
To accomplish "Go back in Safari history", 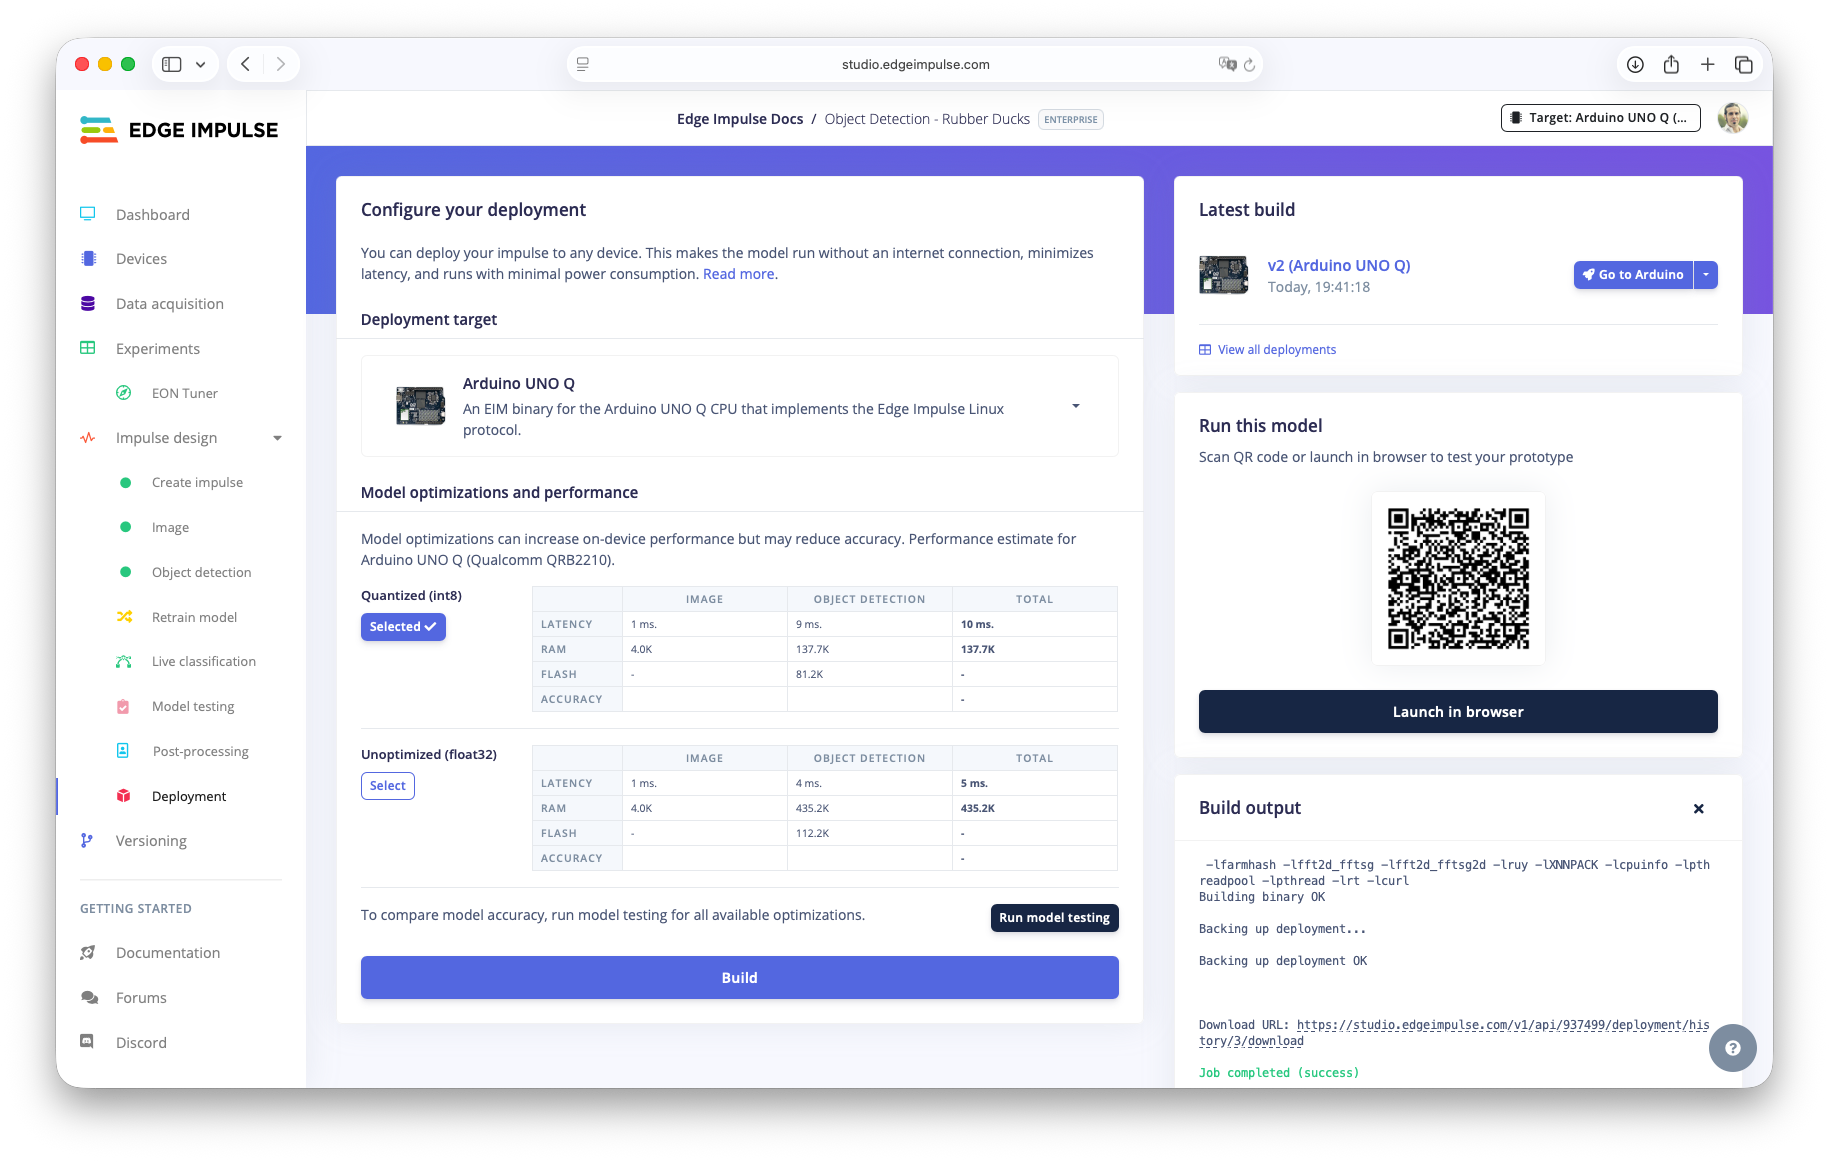I will pyautogui.click(x=245, y=64).
